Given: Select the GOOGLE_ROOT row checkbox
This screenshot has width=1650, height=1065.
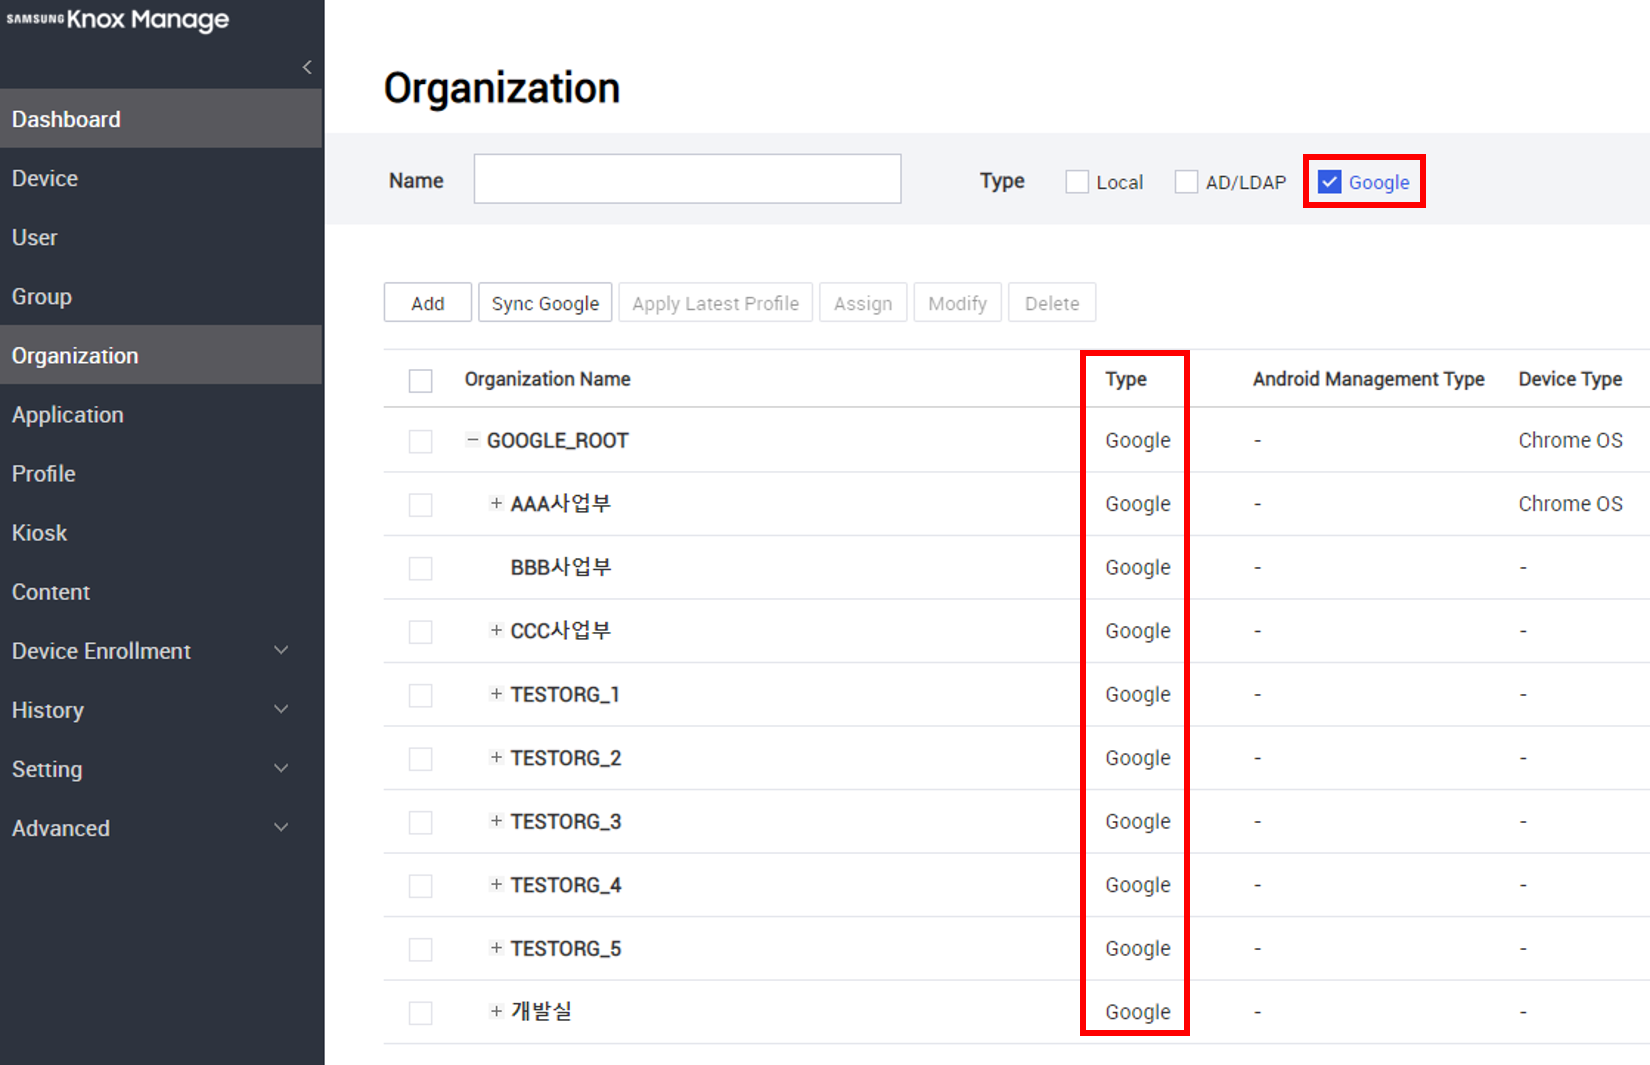Looking at the screenshot, I should (x=420, y=440).
